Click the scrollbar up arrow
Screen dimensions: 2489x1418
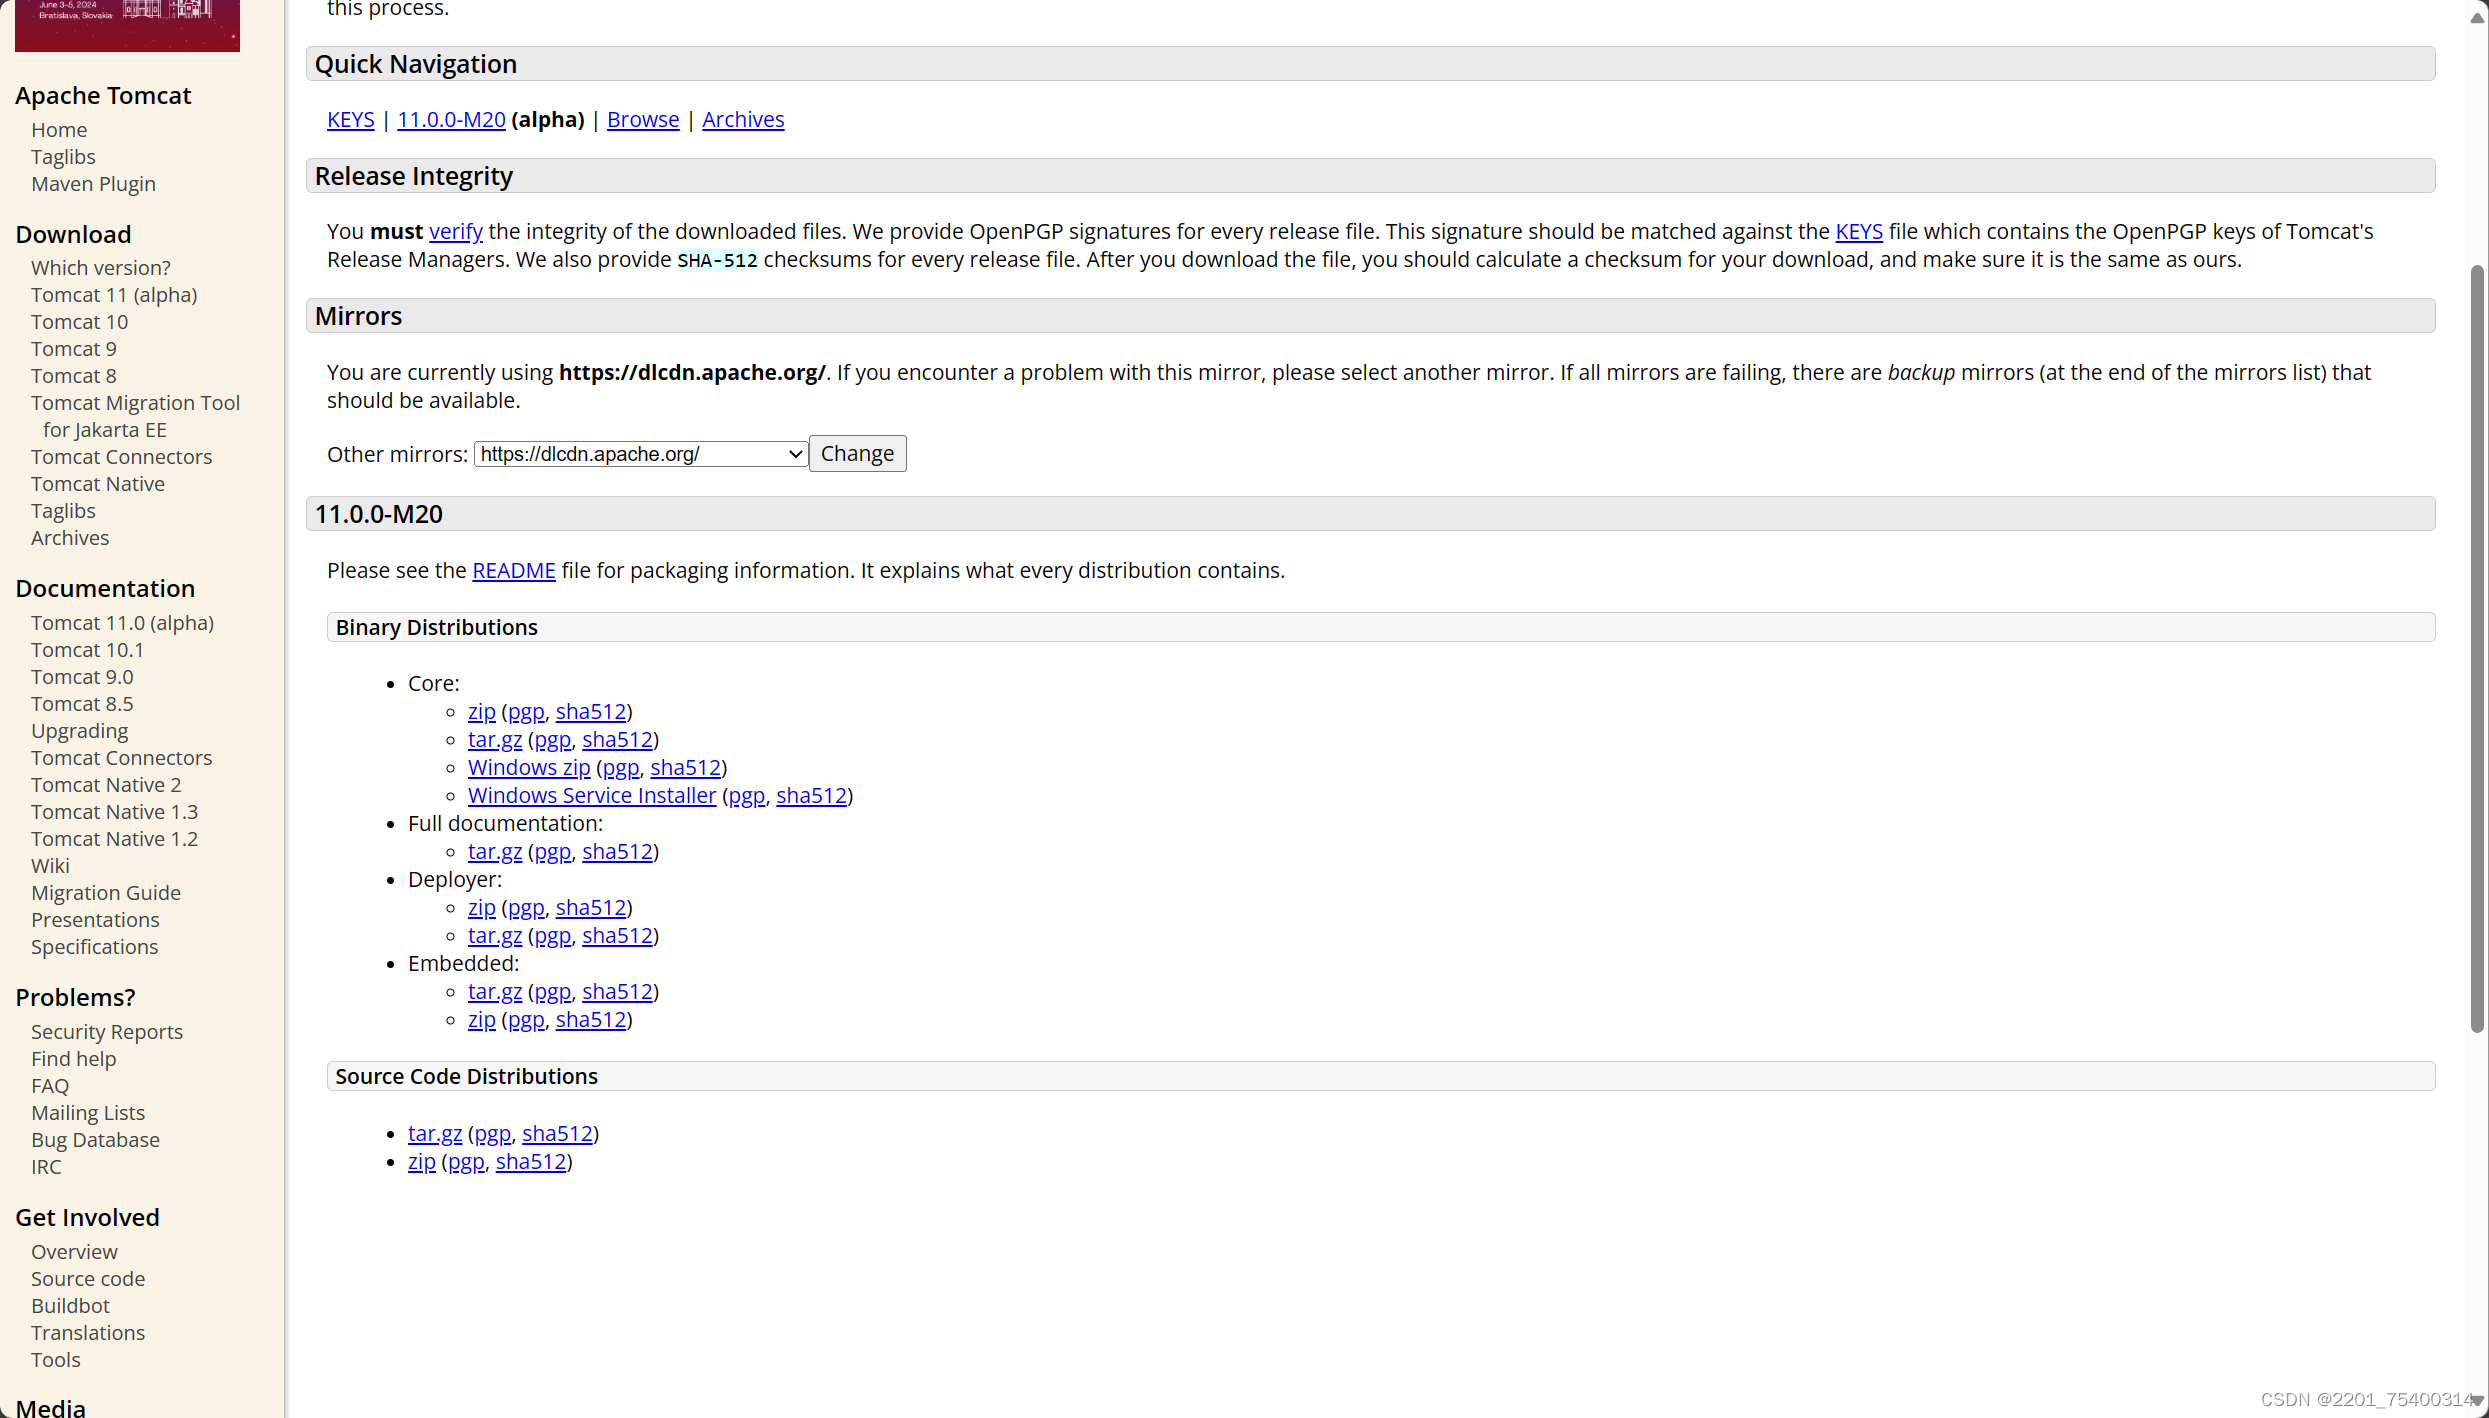[2476, 15]
